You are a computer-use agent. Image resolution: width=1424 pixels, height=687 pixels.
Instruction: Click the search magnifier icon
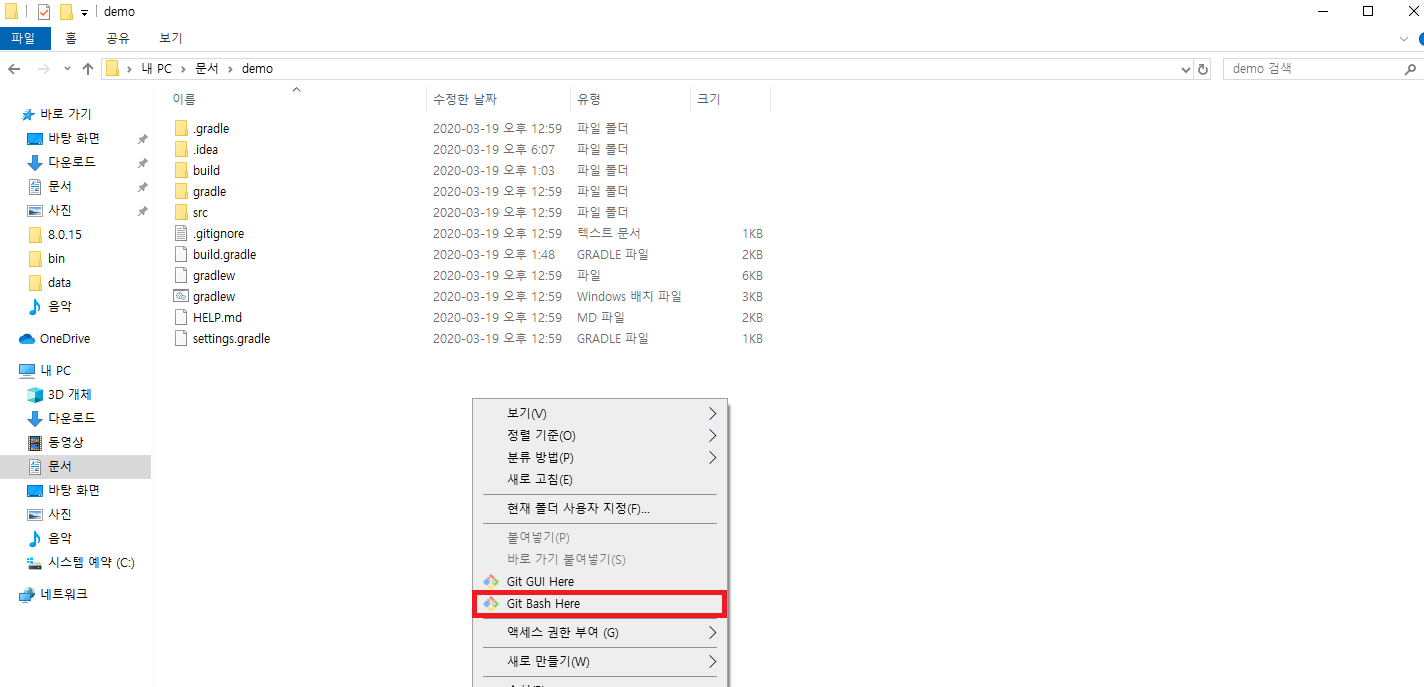pyautogui.click(x=1410, y=69)
